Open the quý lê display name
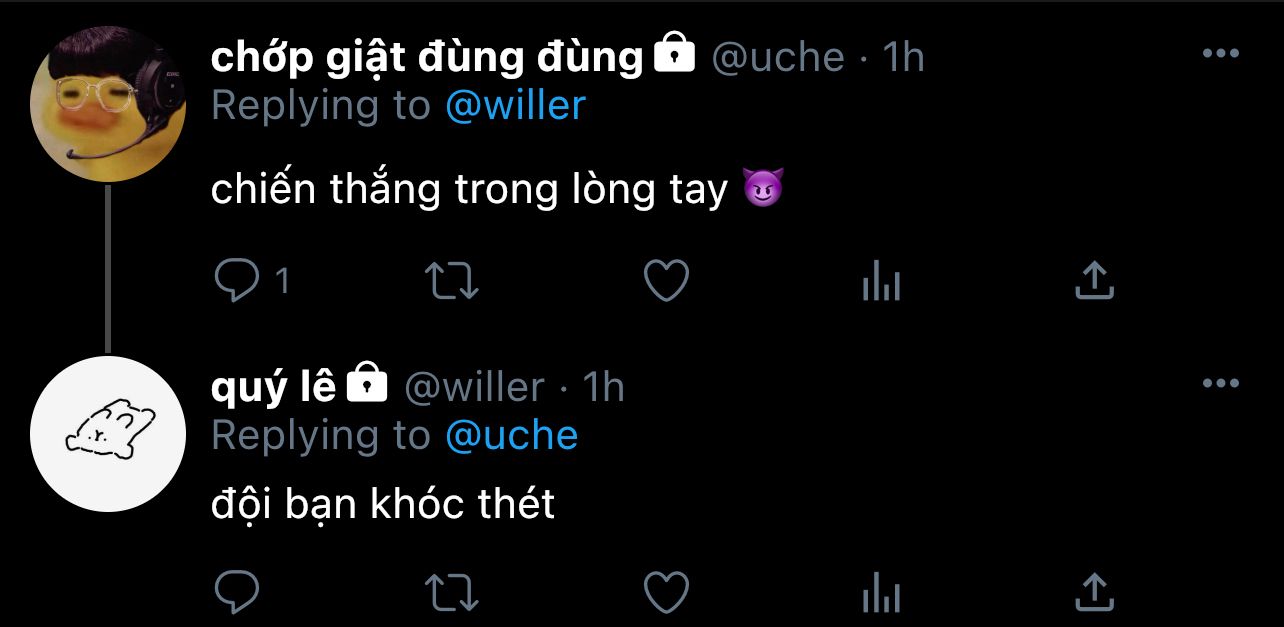Screen dimensions: 1284x627 click(273, 387)
